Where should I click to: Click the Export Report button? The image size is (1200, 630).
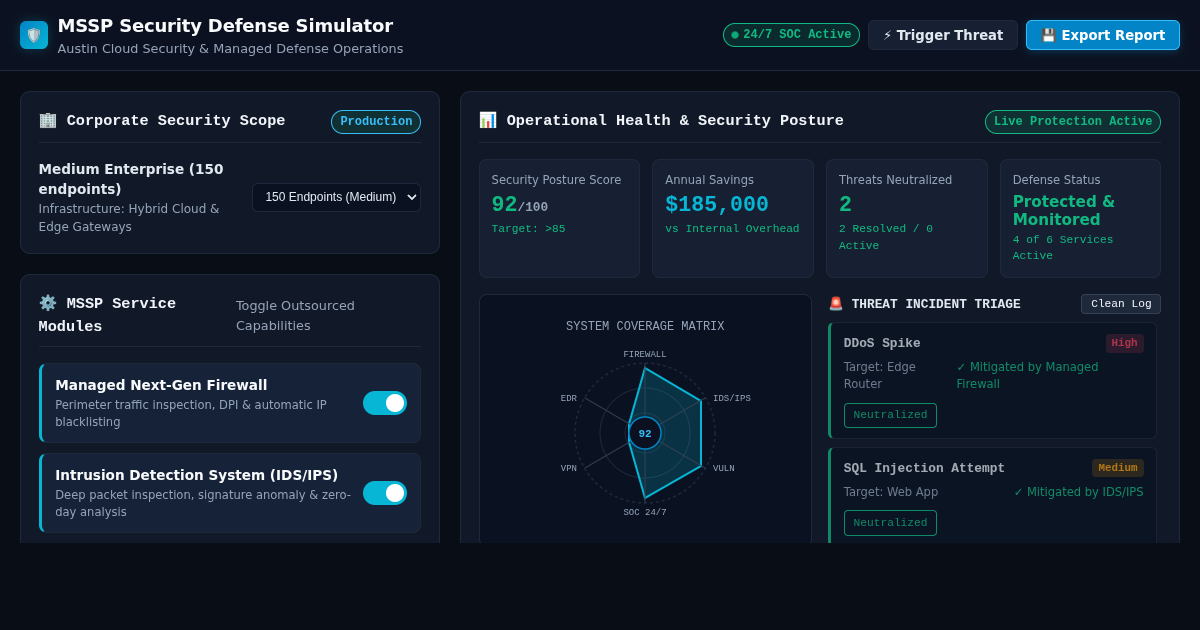click(x=1103, y=35)
